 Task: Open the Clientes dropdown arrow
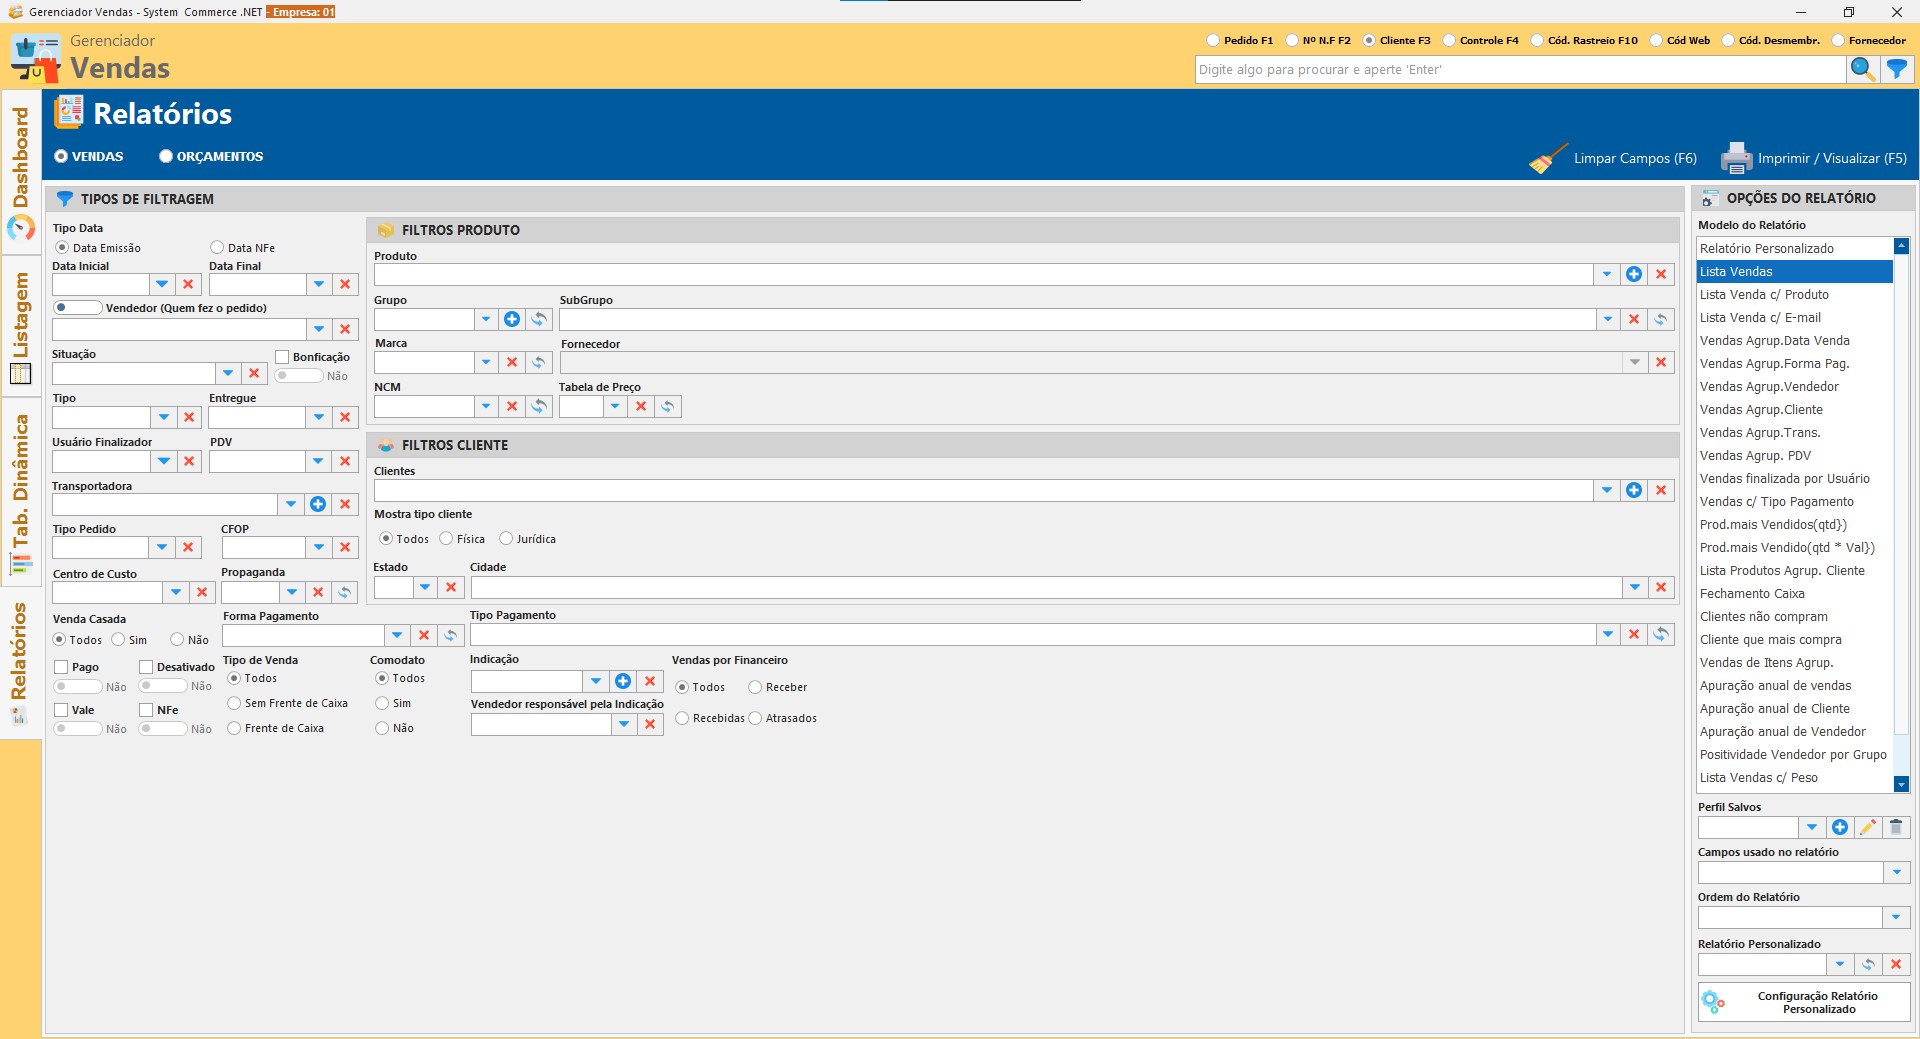(1607, 490)
